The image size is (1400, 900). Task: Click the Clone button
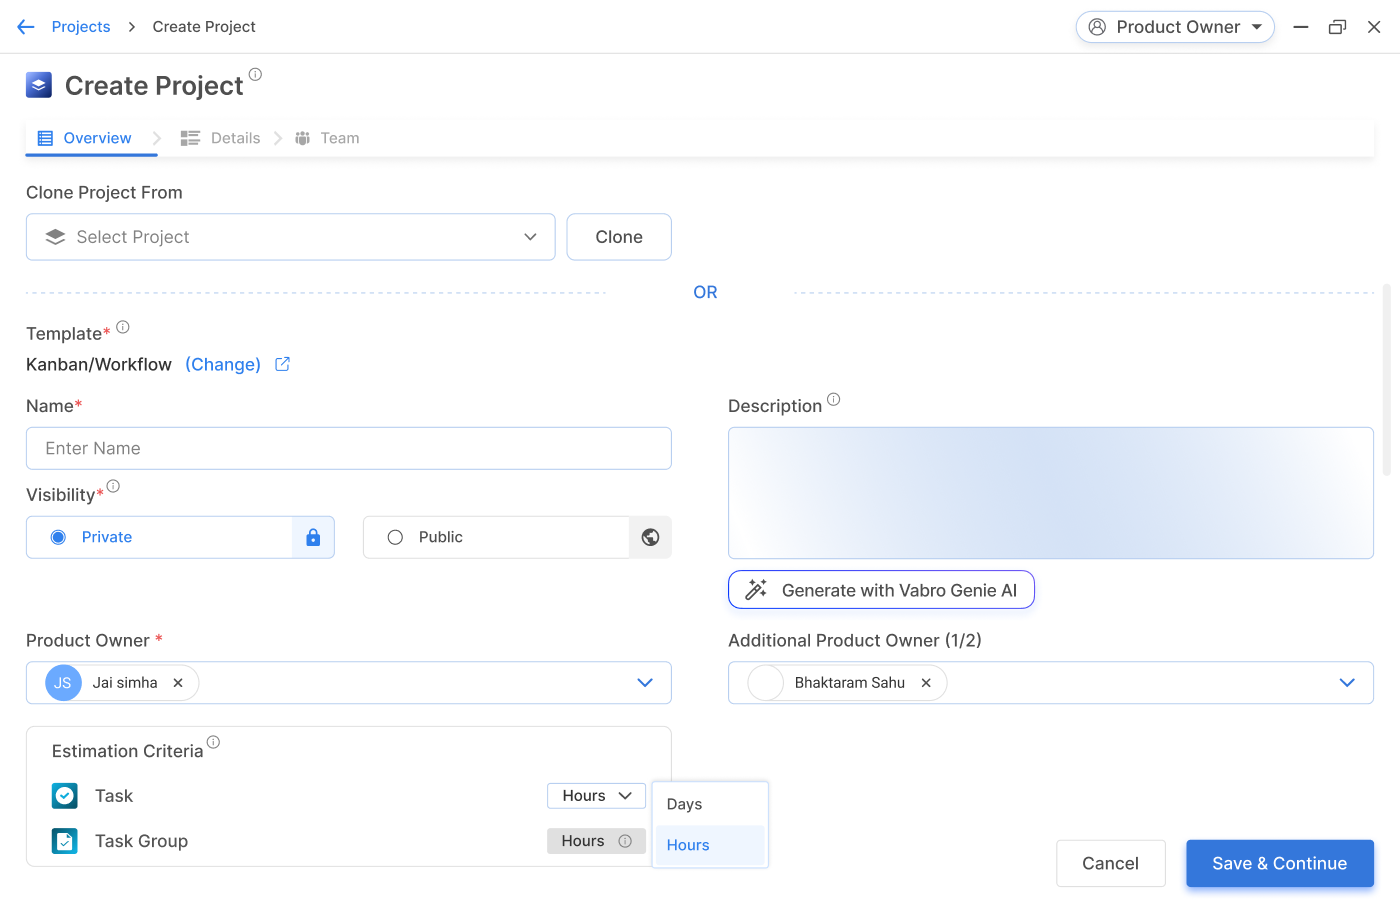(618, 237)
